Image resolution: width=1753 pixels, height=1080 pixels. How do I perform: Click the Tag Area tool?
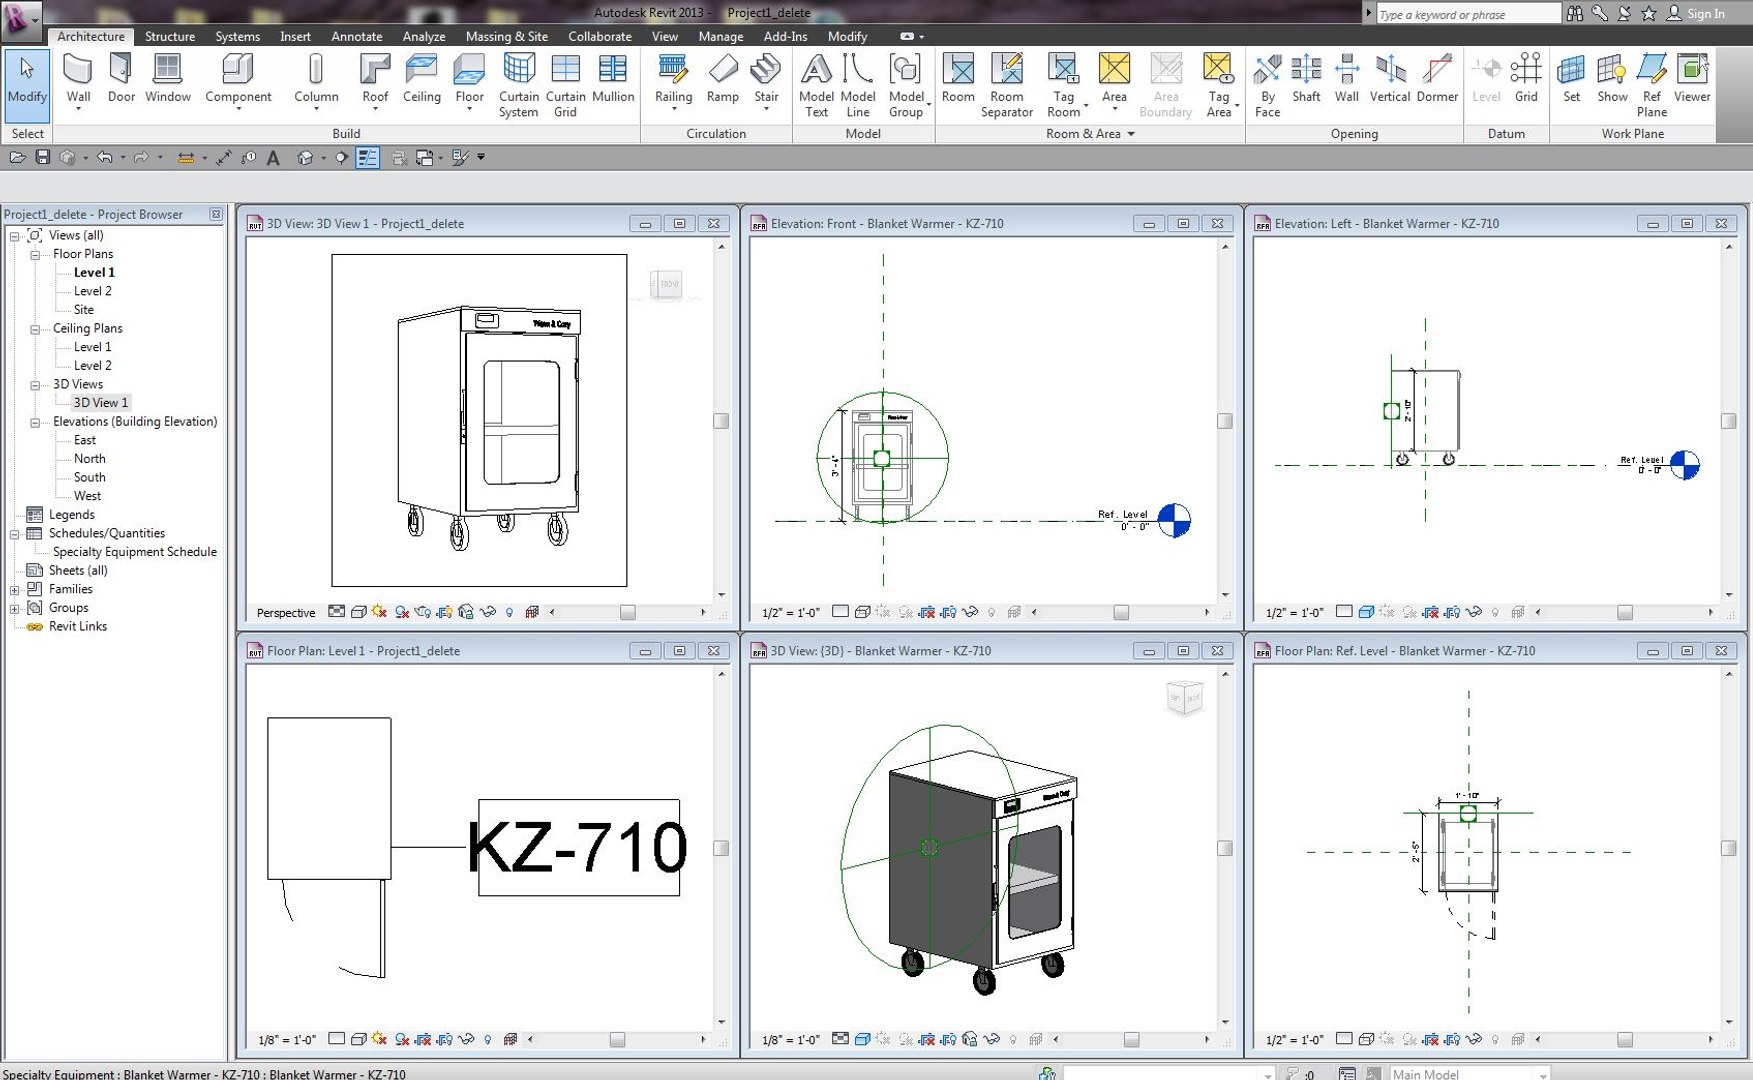pyautogui.click(x=1218, y=86)
